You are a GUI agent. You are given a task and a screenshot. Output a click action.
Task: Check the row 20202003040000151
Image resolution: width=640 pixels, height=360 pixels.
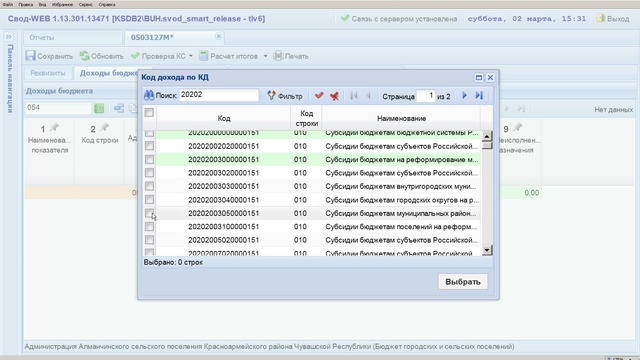(149, 200)
